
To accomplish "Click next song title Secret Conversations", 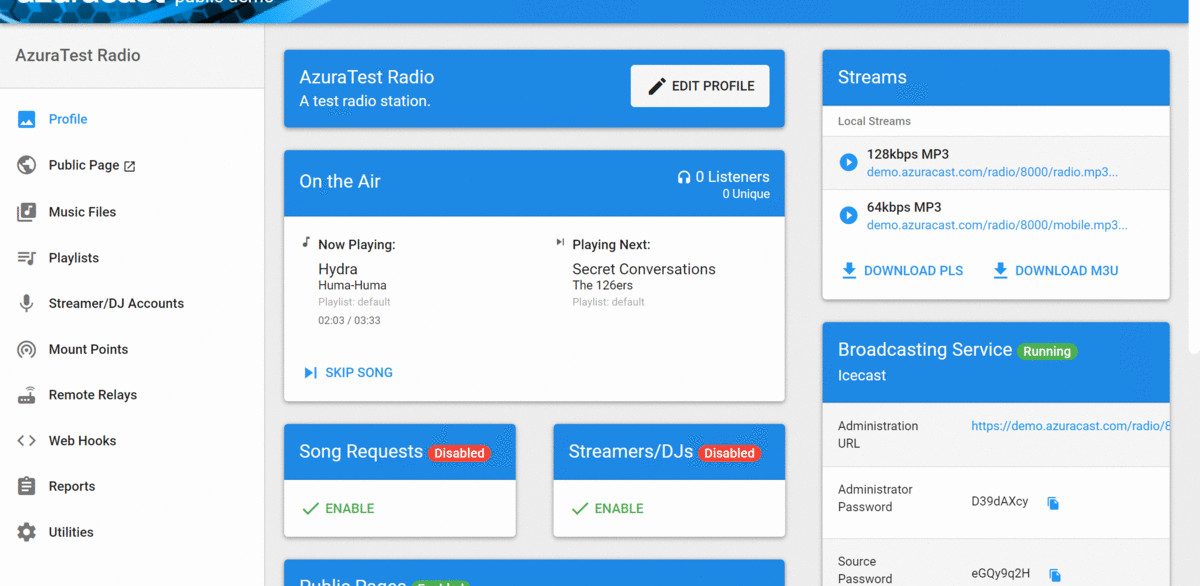I will tap(644, 269).
